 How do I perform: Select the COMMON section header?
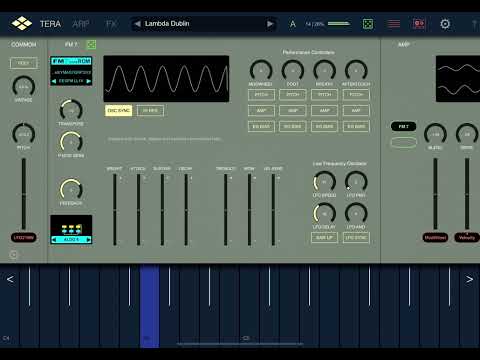click(24, 44)
